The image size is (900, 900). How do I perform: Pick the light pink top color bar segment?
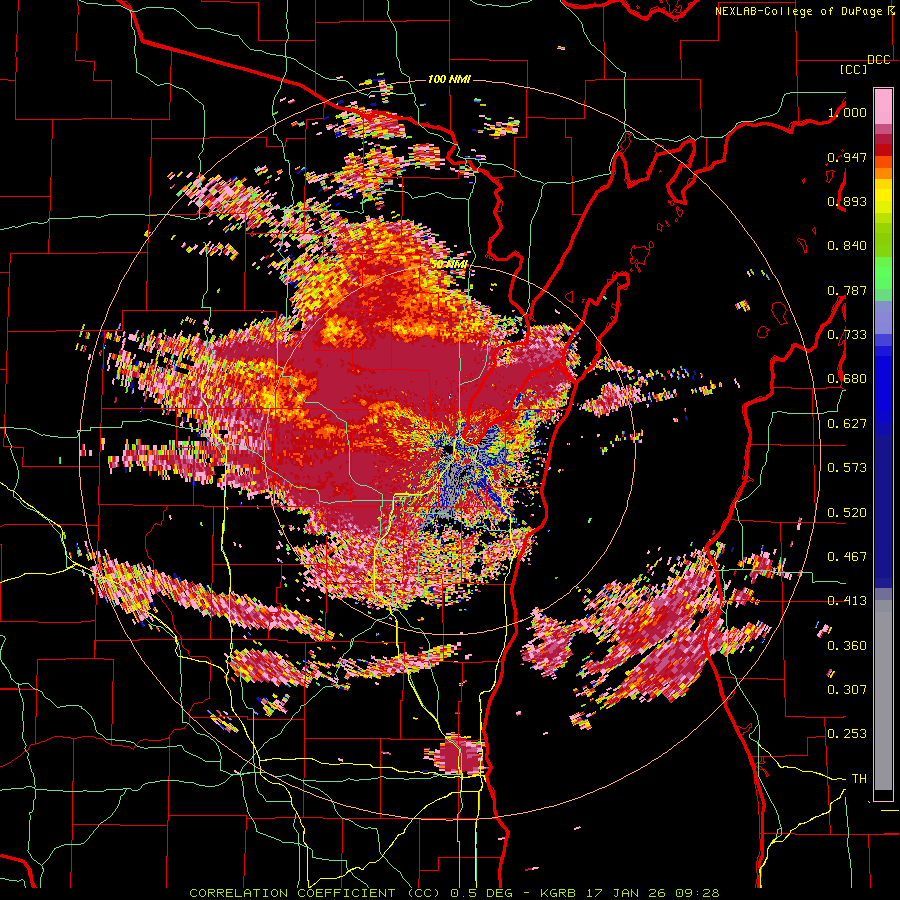883,106
